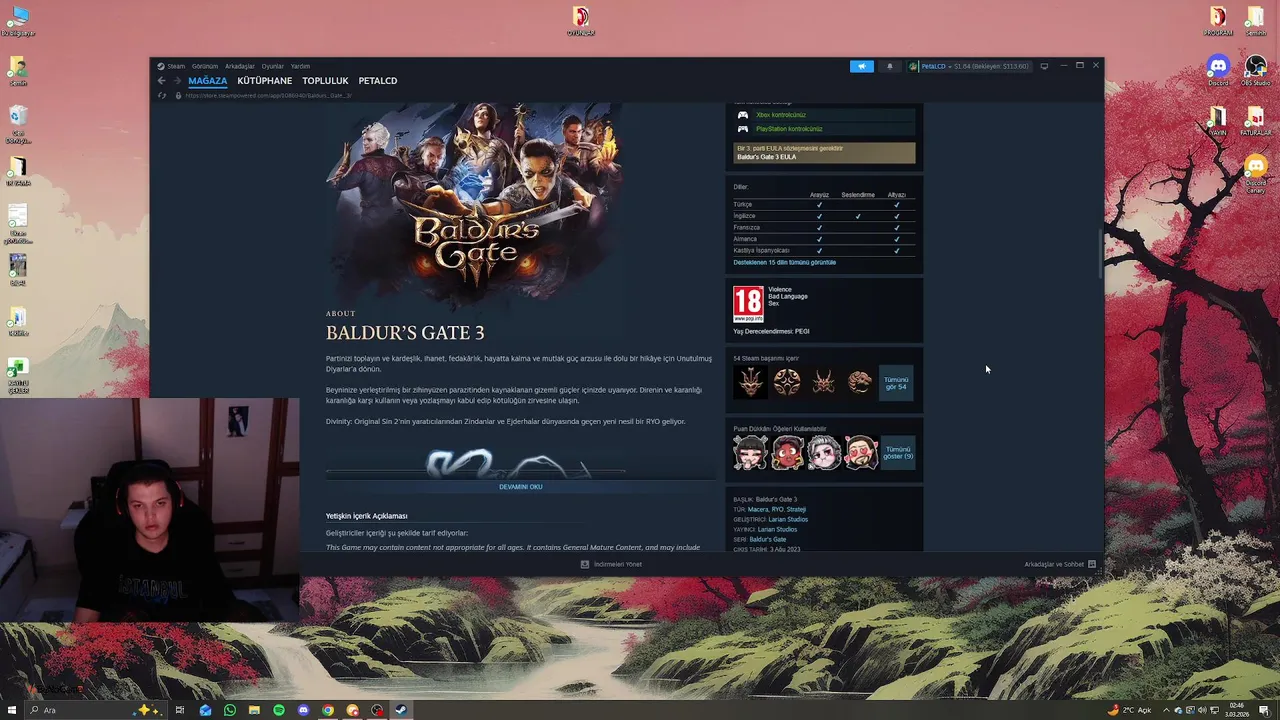Viewport: 1280px width, 720px height.
Task: Open Steam from the Windows taskbar
Action: [401, 710]
